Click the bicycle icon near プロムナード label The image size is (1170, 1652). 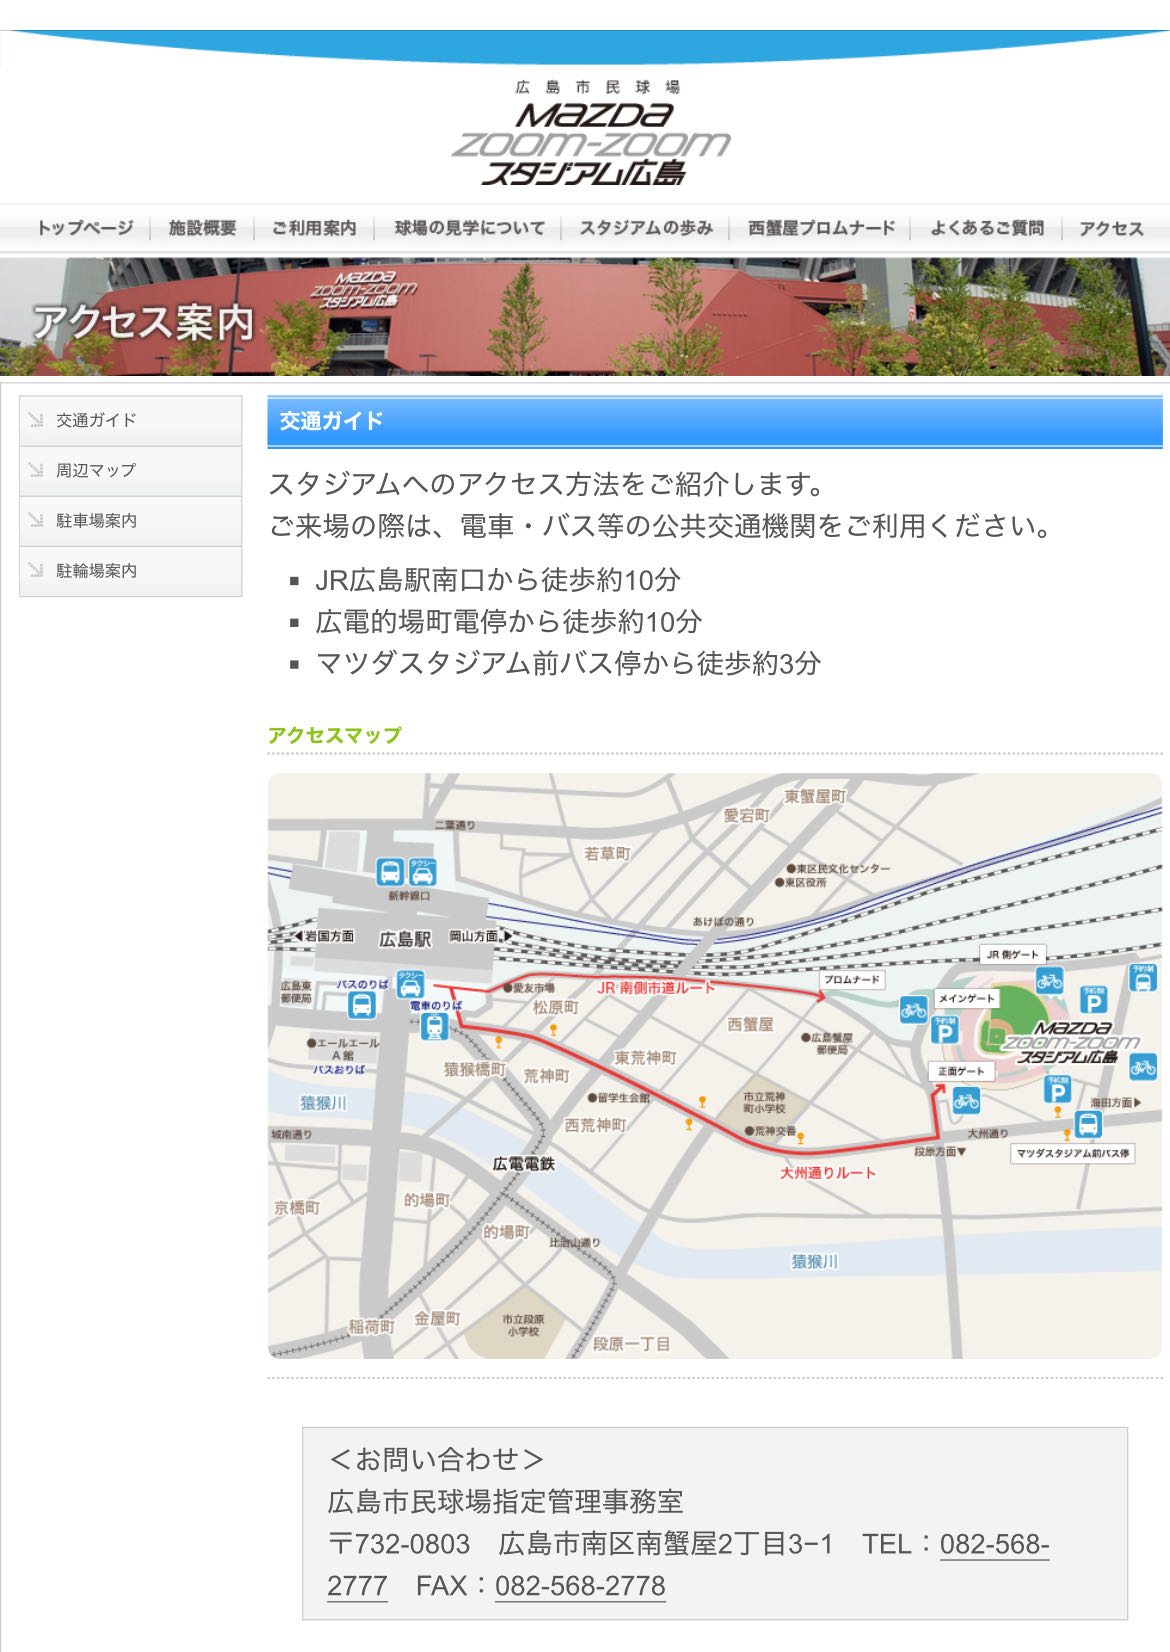coord(913,1010)
